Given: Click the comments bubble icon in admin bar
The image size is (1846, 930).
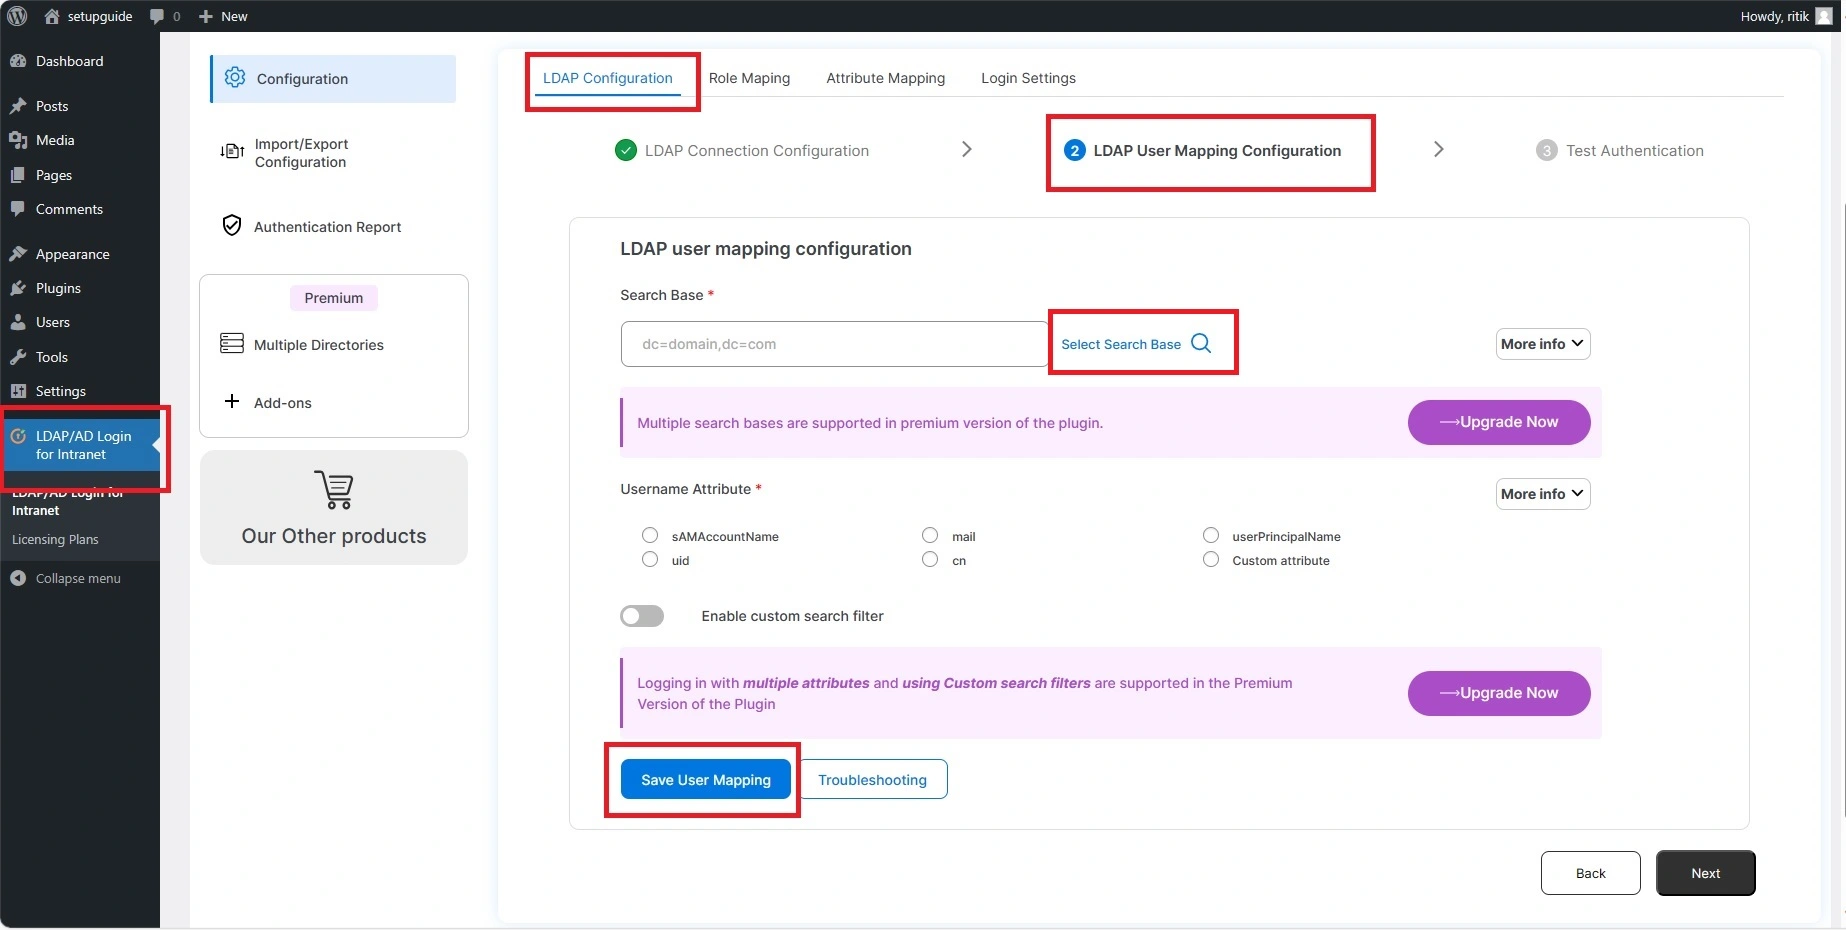Looking at the screenshot, I should (156, 16).
